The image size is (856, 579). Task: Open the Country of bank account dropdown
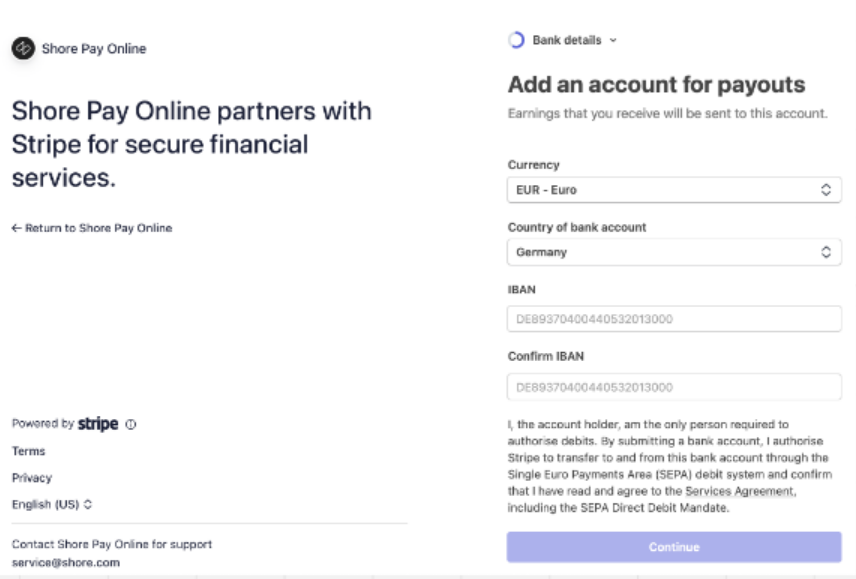point(674,252)
